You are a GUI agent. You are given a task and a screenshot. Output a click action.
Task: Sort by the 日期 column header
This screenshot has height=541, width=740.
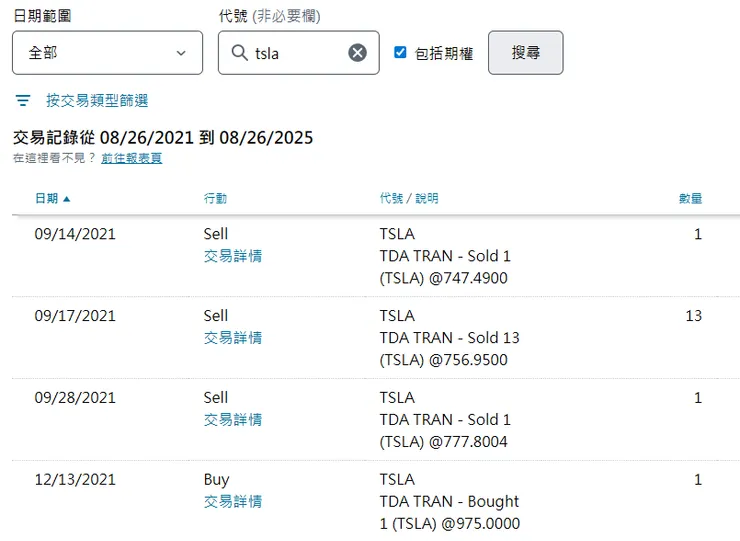pyautogui.click(x=46, y=199)
